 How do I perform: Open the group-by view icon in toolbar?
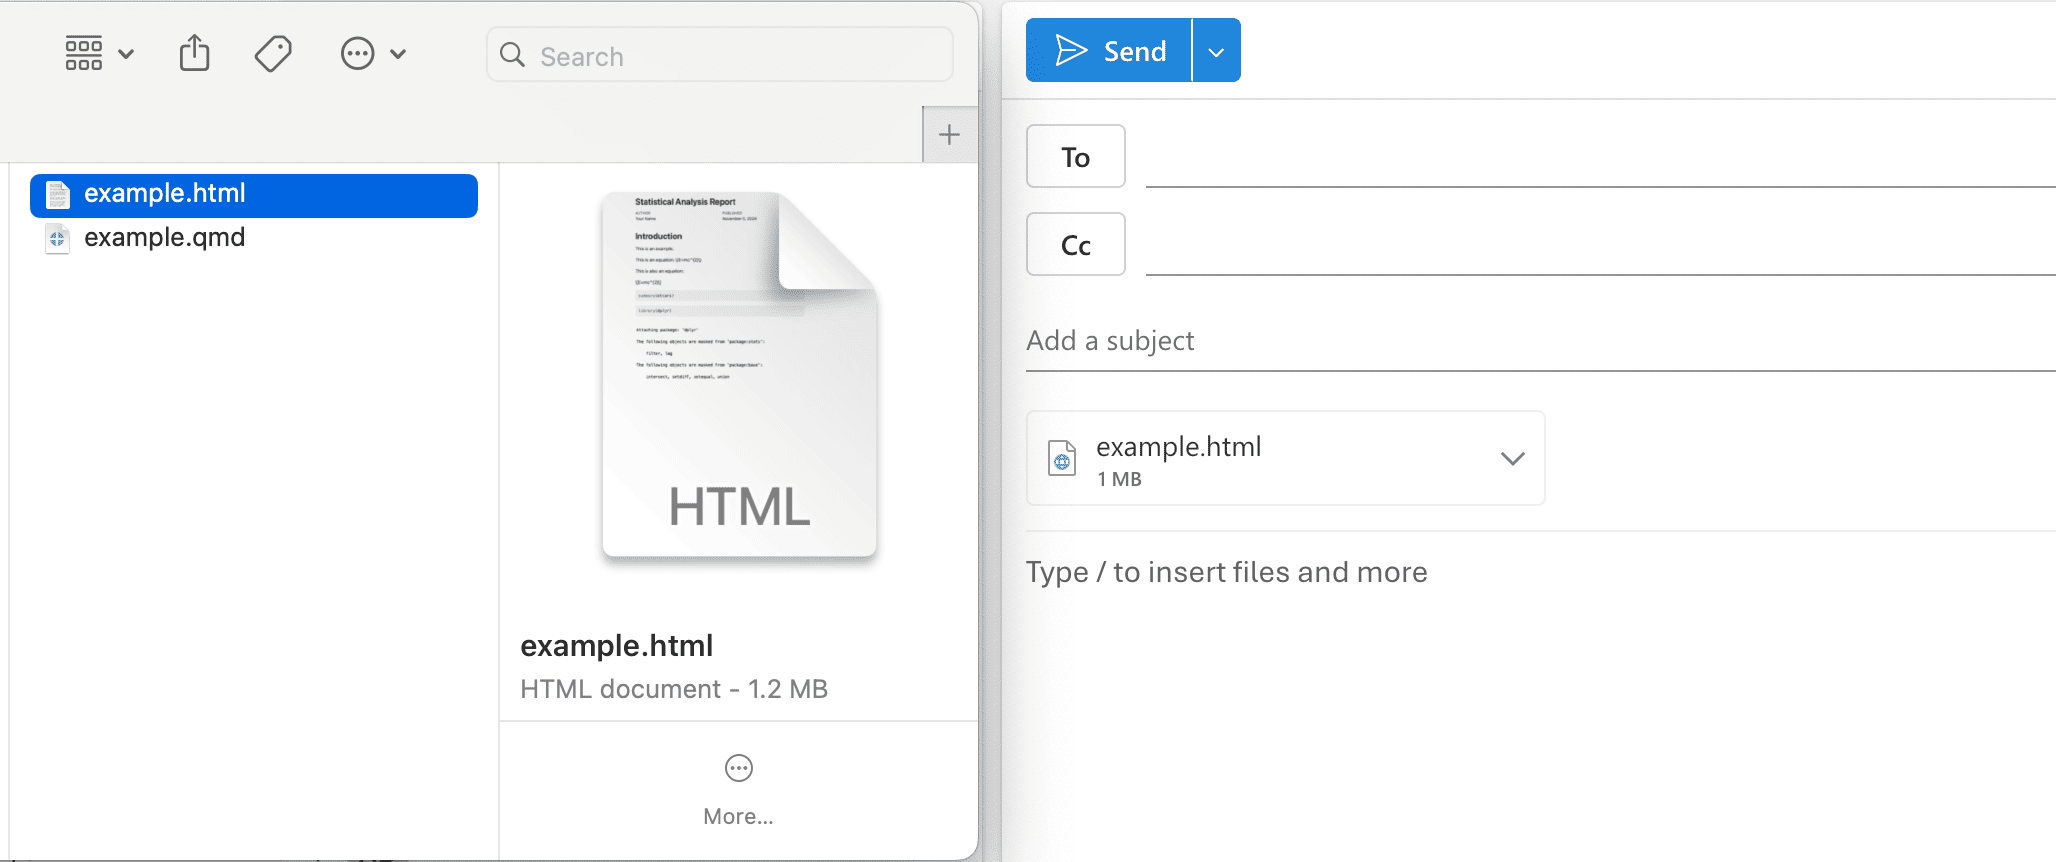(84, 54)
